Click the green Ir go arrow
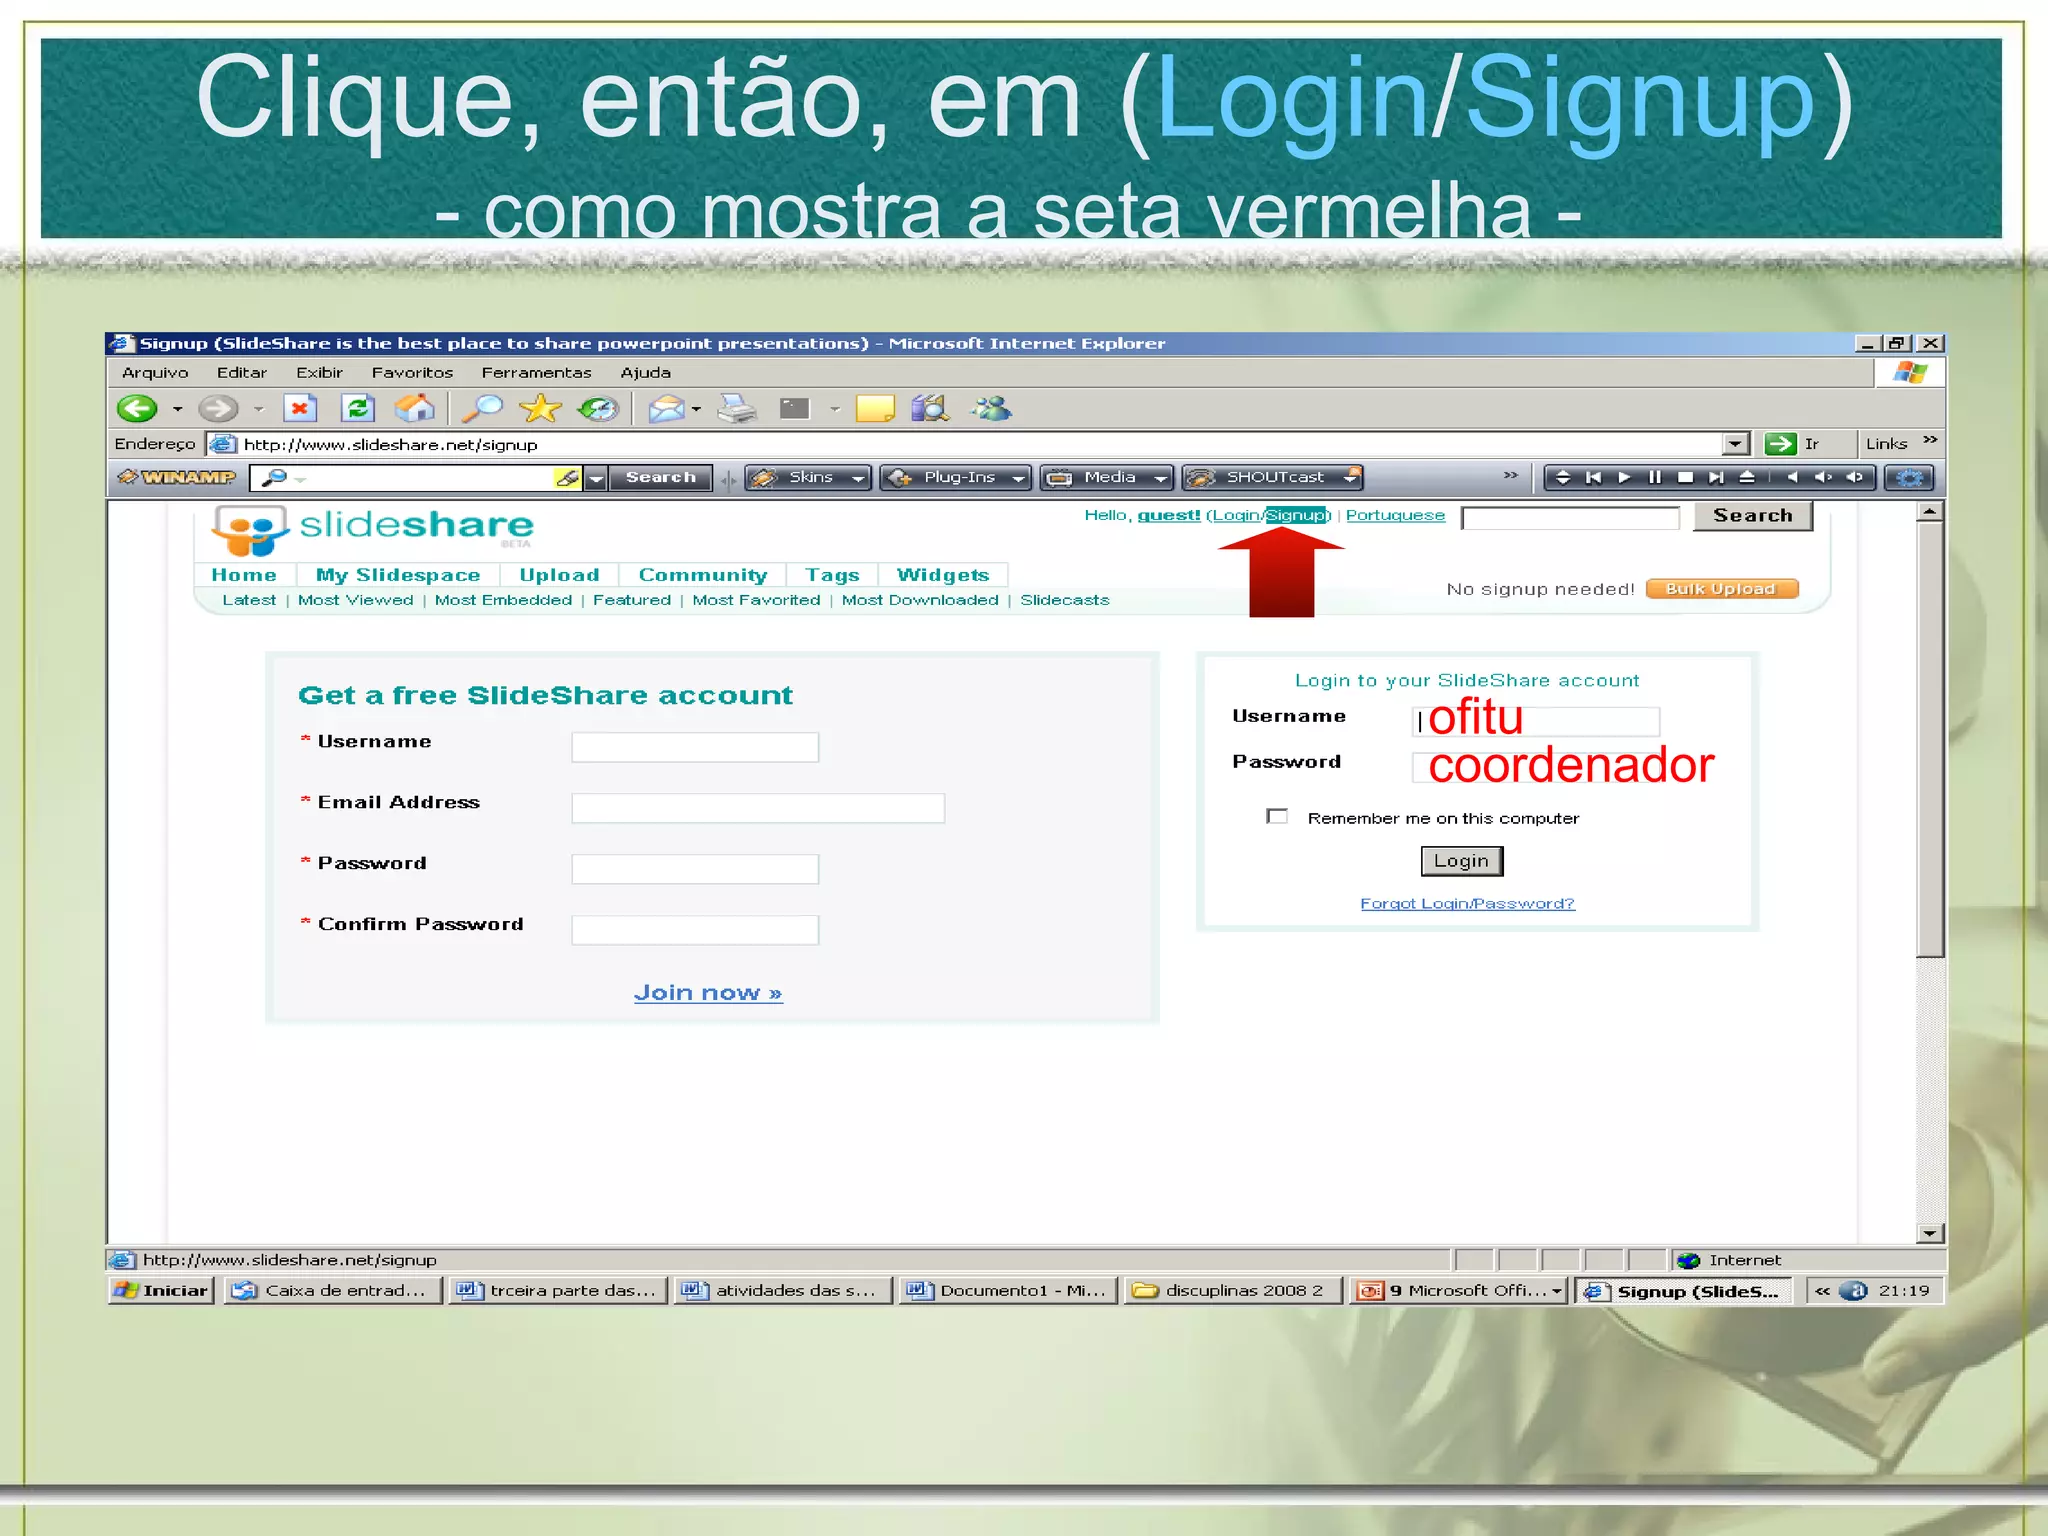This screenshot has height=1536, width=2048. tap(1780, 443)
